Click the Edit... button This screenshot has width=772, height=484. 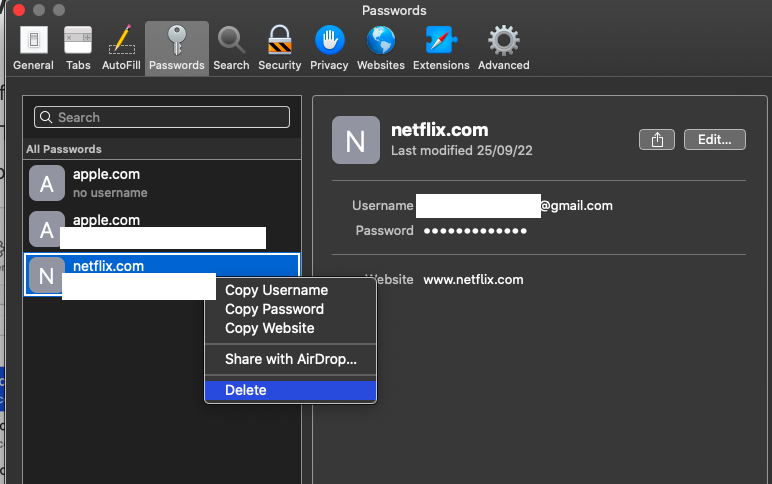[x=714, y=140]
